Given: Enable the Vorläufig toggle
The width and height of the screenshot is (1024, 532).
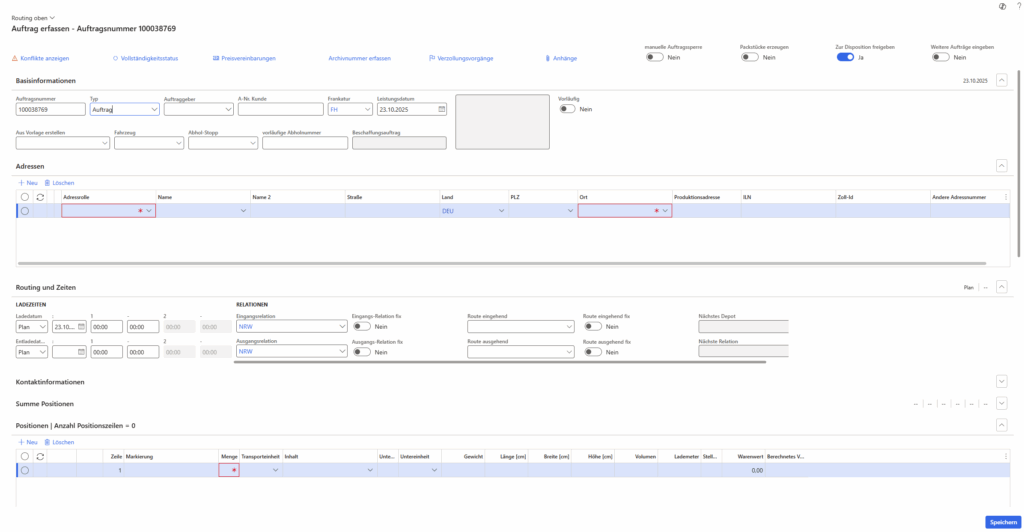Looking at the screenshot, I should pos(567,109).
